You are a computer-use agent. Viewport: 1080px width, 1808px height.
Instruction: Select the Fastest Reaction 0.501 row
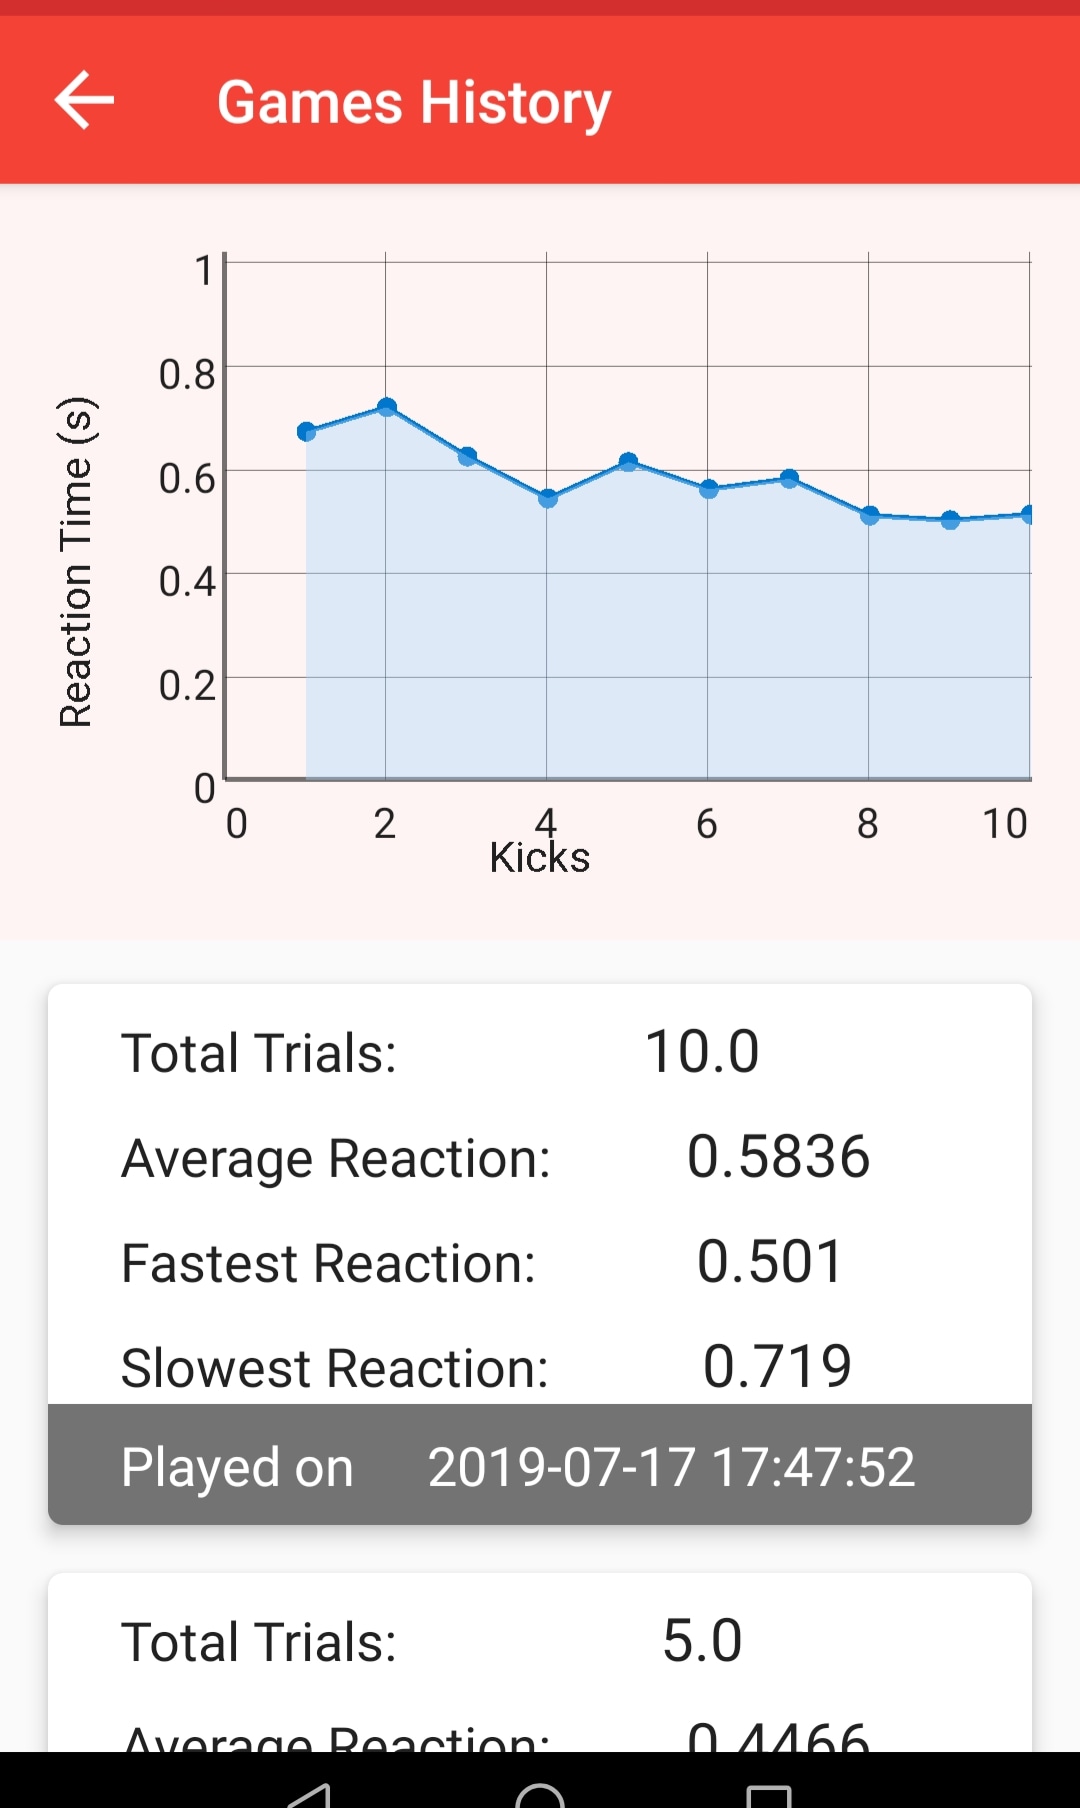coord(540,1262)
